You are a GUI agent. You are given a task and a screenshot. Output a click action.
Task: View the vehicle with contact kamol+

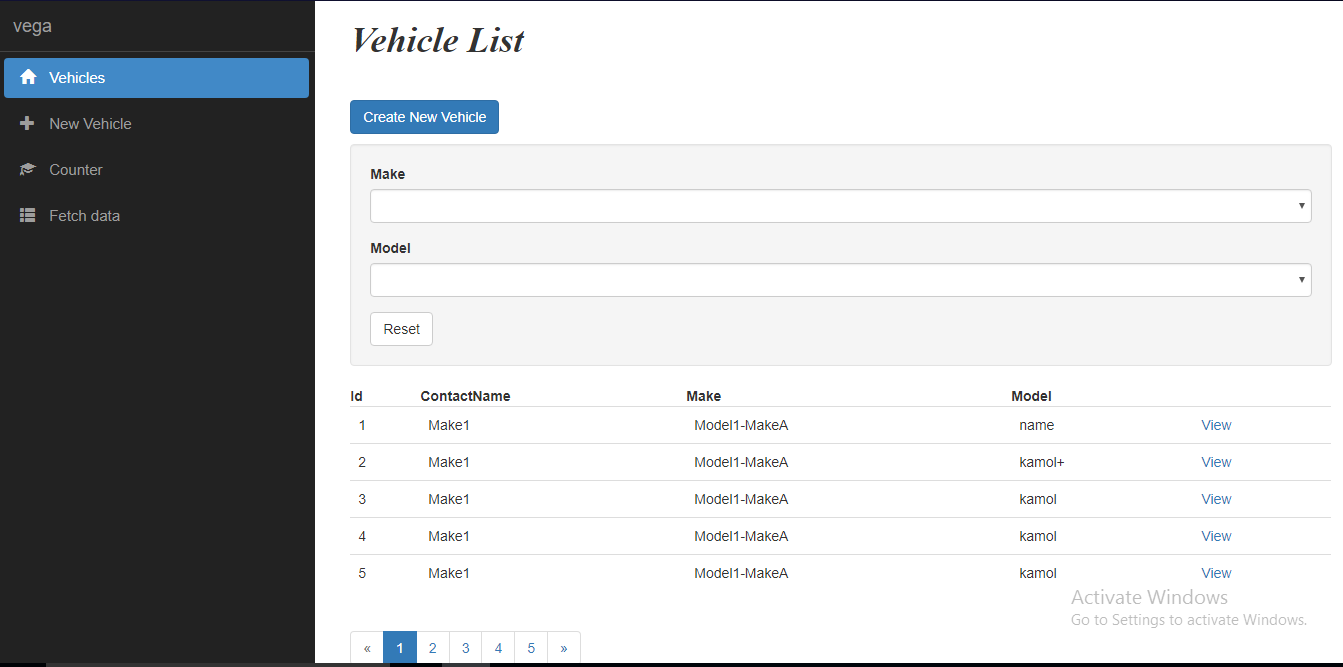[1216, 462]
